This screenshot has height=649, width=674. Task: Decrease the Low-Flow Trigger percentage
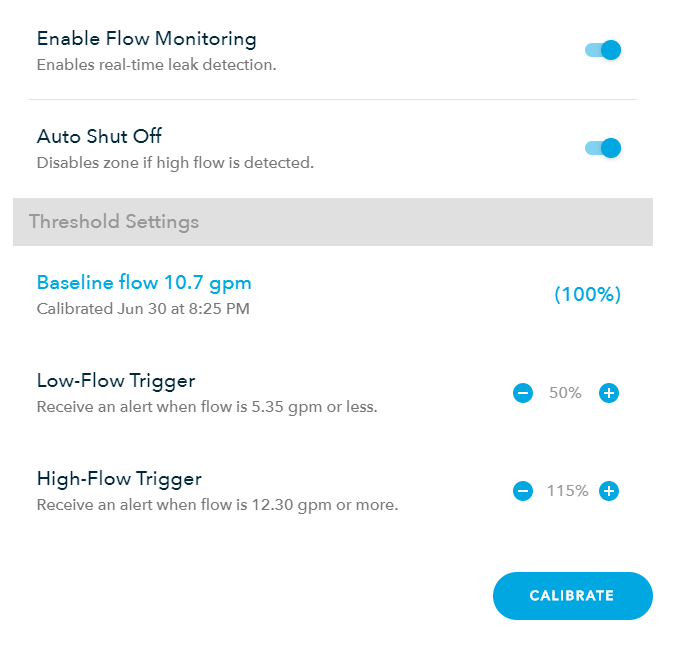pyautogui.click(x=523, y=393)
